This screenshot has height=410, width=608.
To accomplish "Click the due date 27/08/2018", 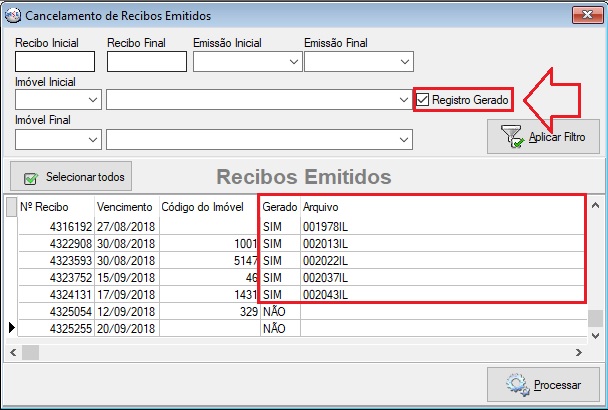I will click(x=126, y=227).
